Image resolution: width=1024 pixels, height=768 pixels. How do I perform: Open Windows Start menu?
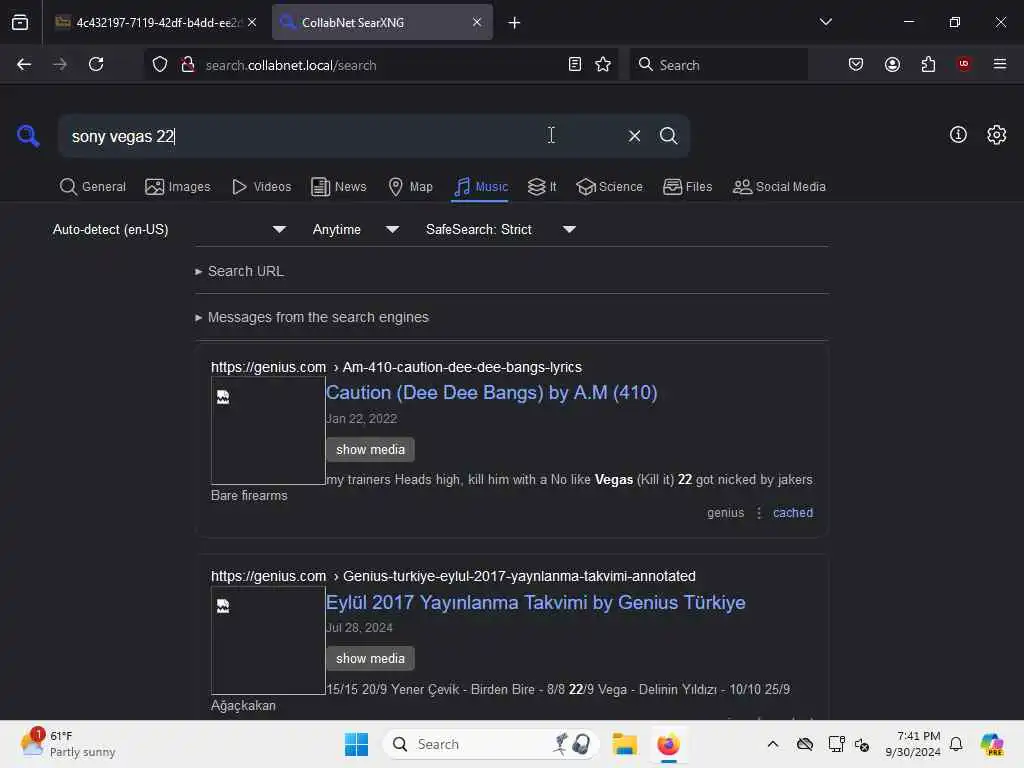[356, 744]
